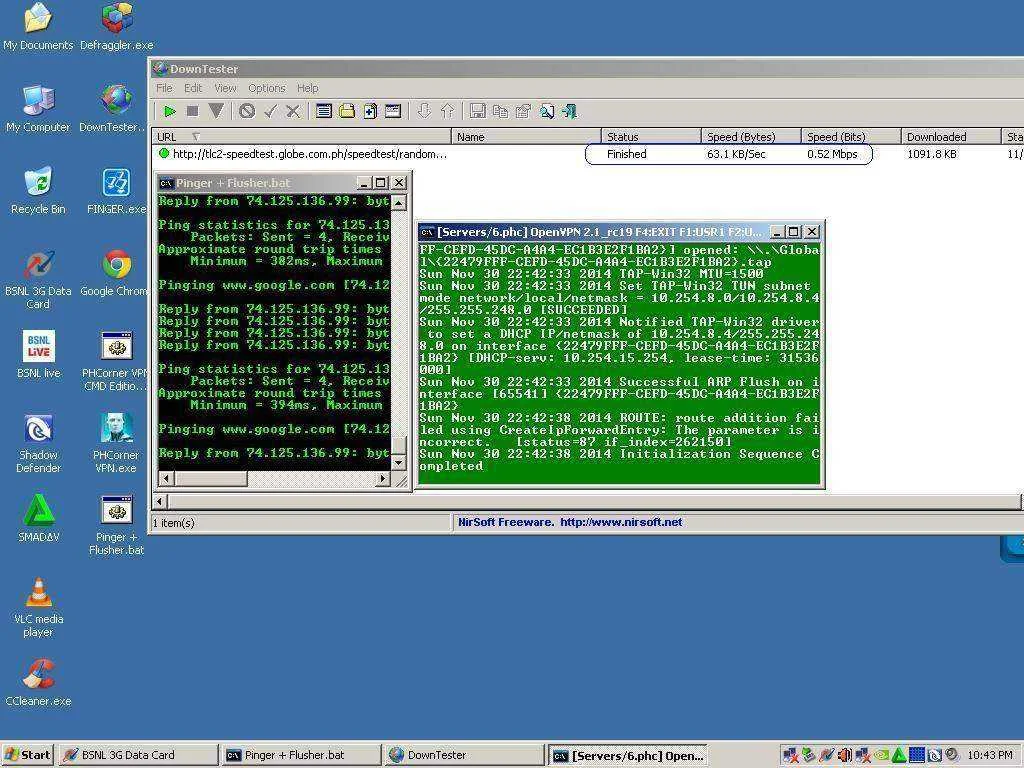Select the BSNL 3G Data Card desktop icon
The height and width of the screenshot is (768, 1024).
(x=38, y=280)
